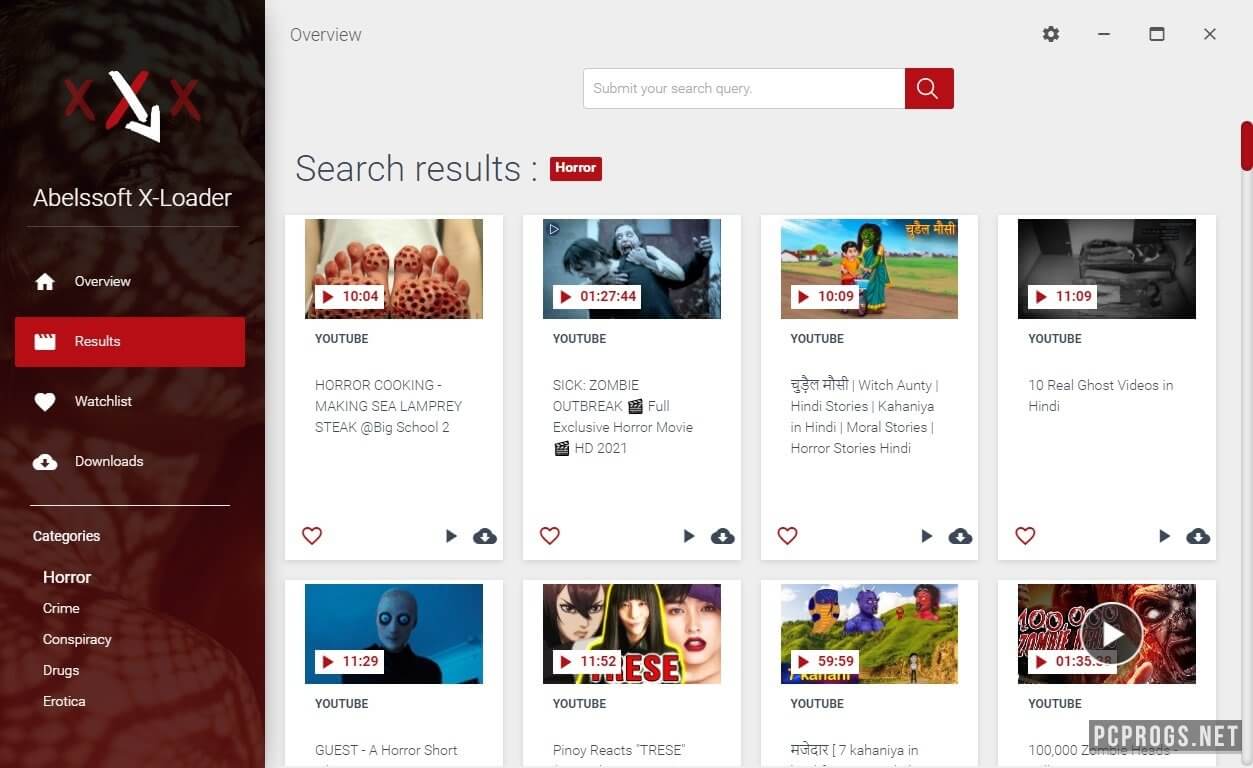The height and width of the screenshot is (768, 1253).
Task: Download the HORROR COOKING video via cloud icon
Action: tap(485, 536)
